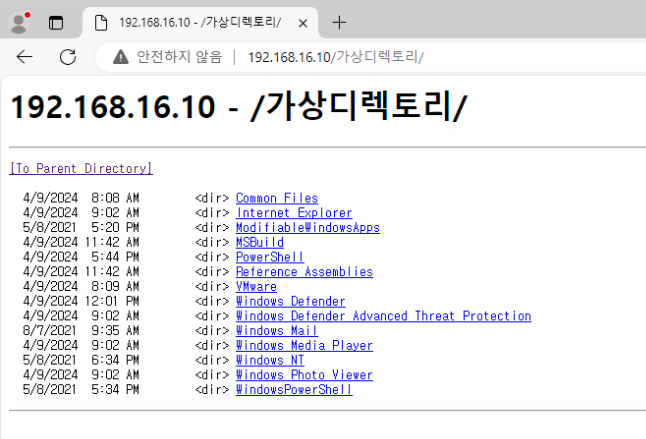
Task: Close the 192.168.16.10 tab
Action: (x=303, y=23)
